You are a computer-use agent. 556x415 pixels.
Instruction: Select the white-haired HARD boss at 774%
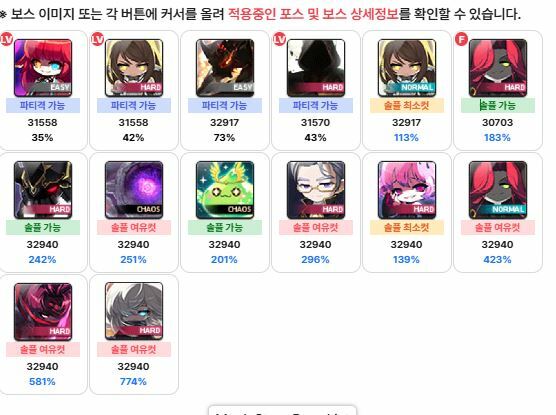[134, 311]
